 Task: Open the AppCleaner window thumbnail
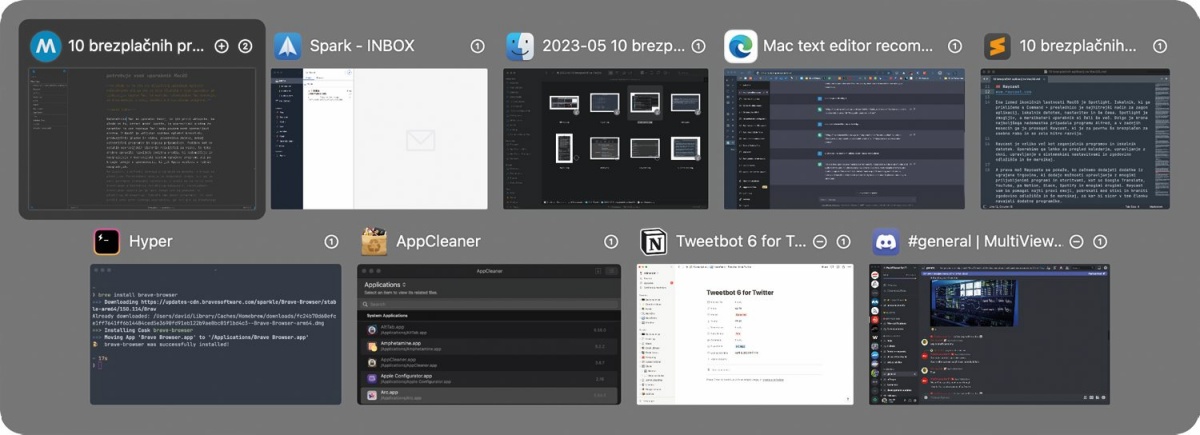[x=489, y=335]
